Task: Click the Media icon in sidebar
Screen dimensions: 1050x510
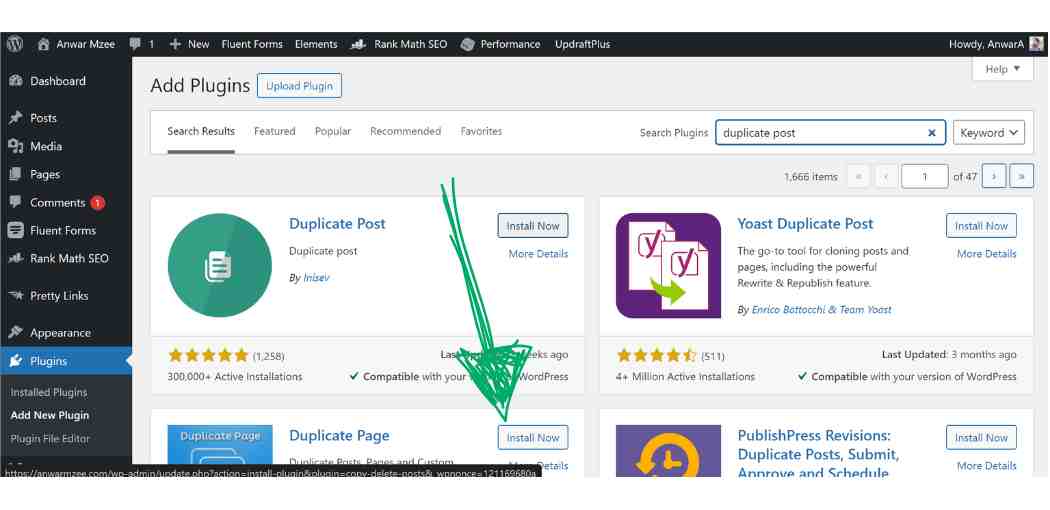Action: click(15, 146)
